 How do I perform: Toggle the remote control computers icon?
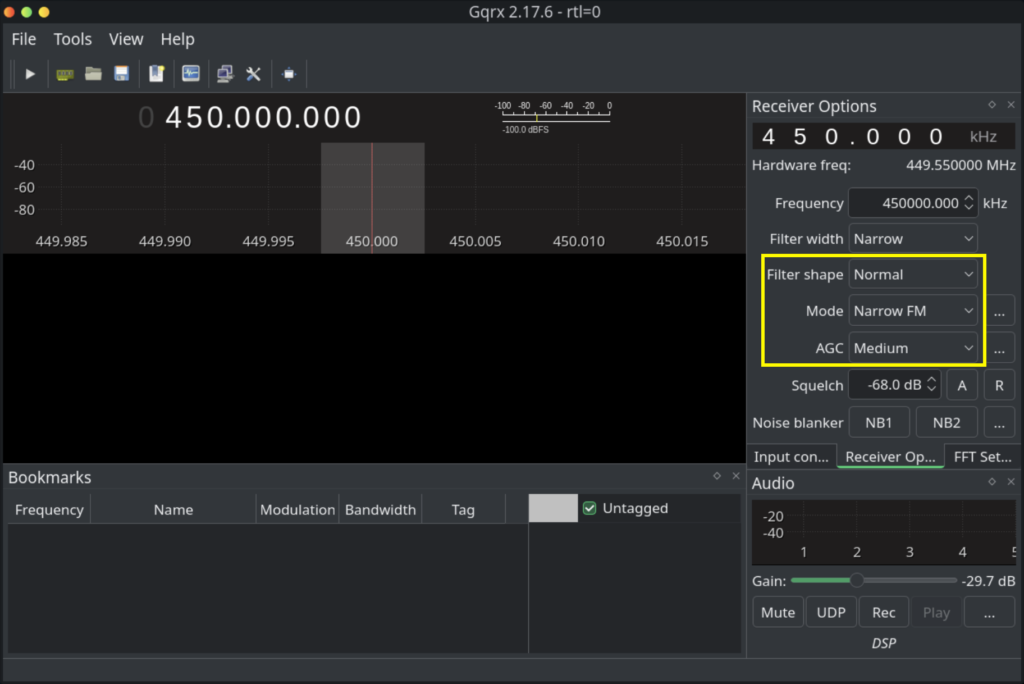[x=225, y=74]
